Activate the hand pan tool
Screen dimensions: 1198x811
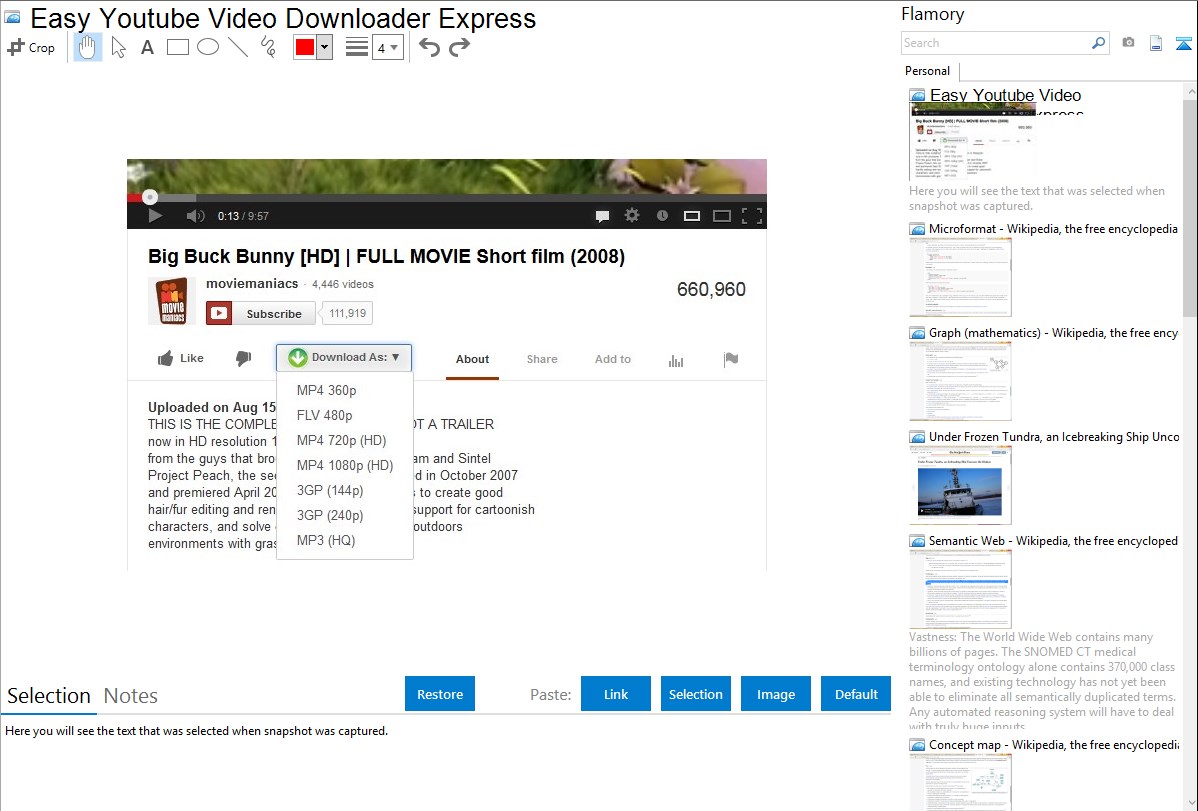pos(88,47)
